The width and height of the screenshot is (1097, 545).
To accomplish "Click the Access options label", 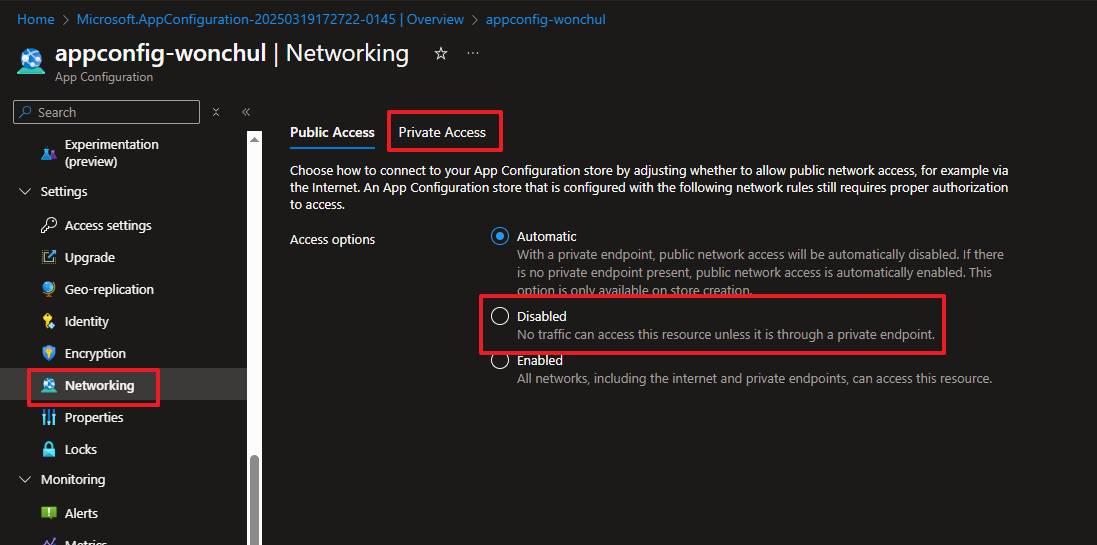I will click(332, 240).
